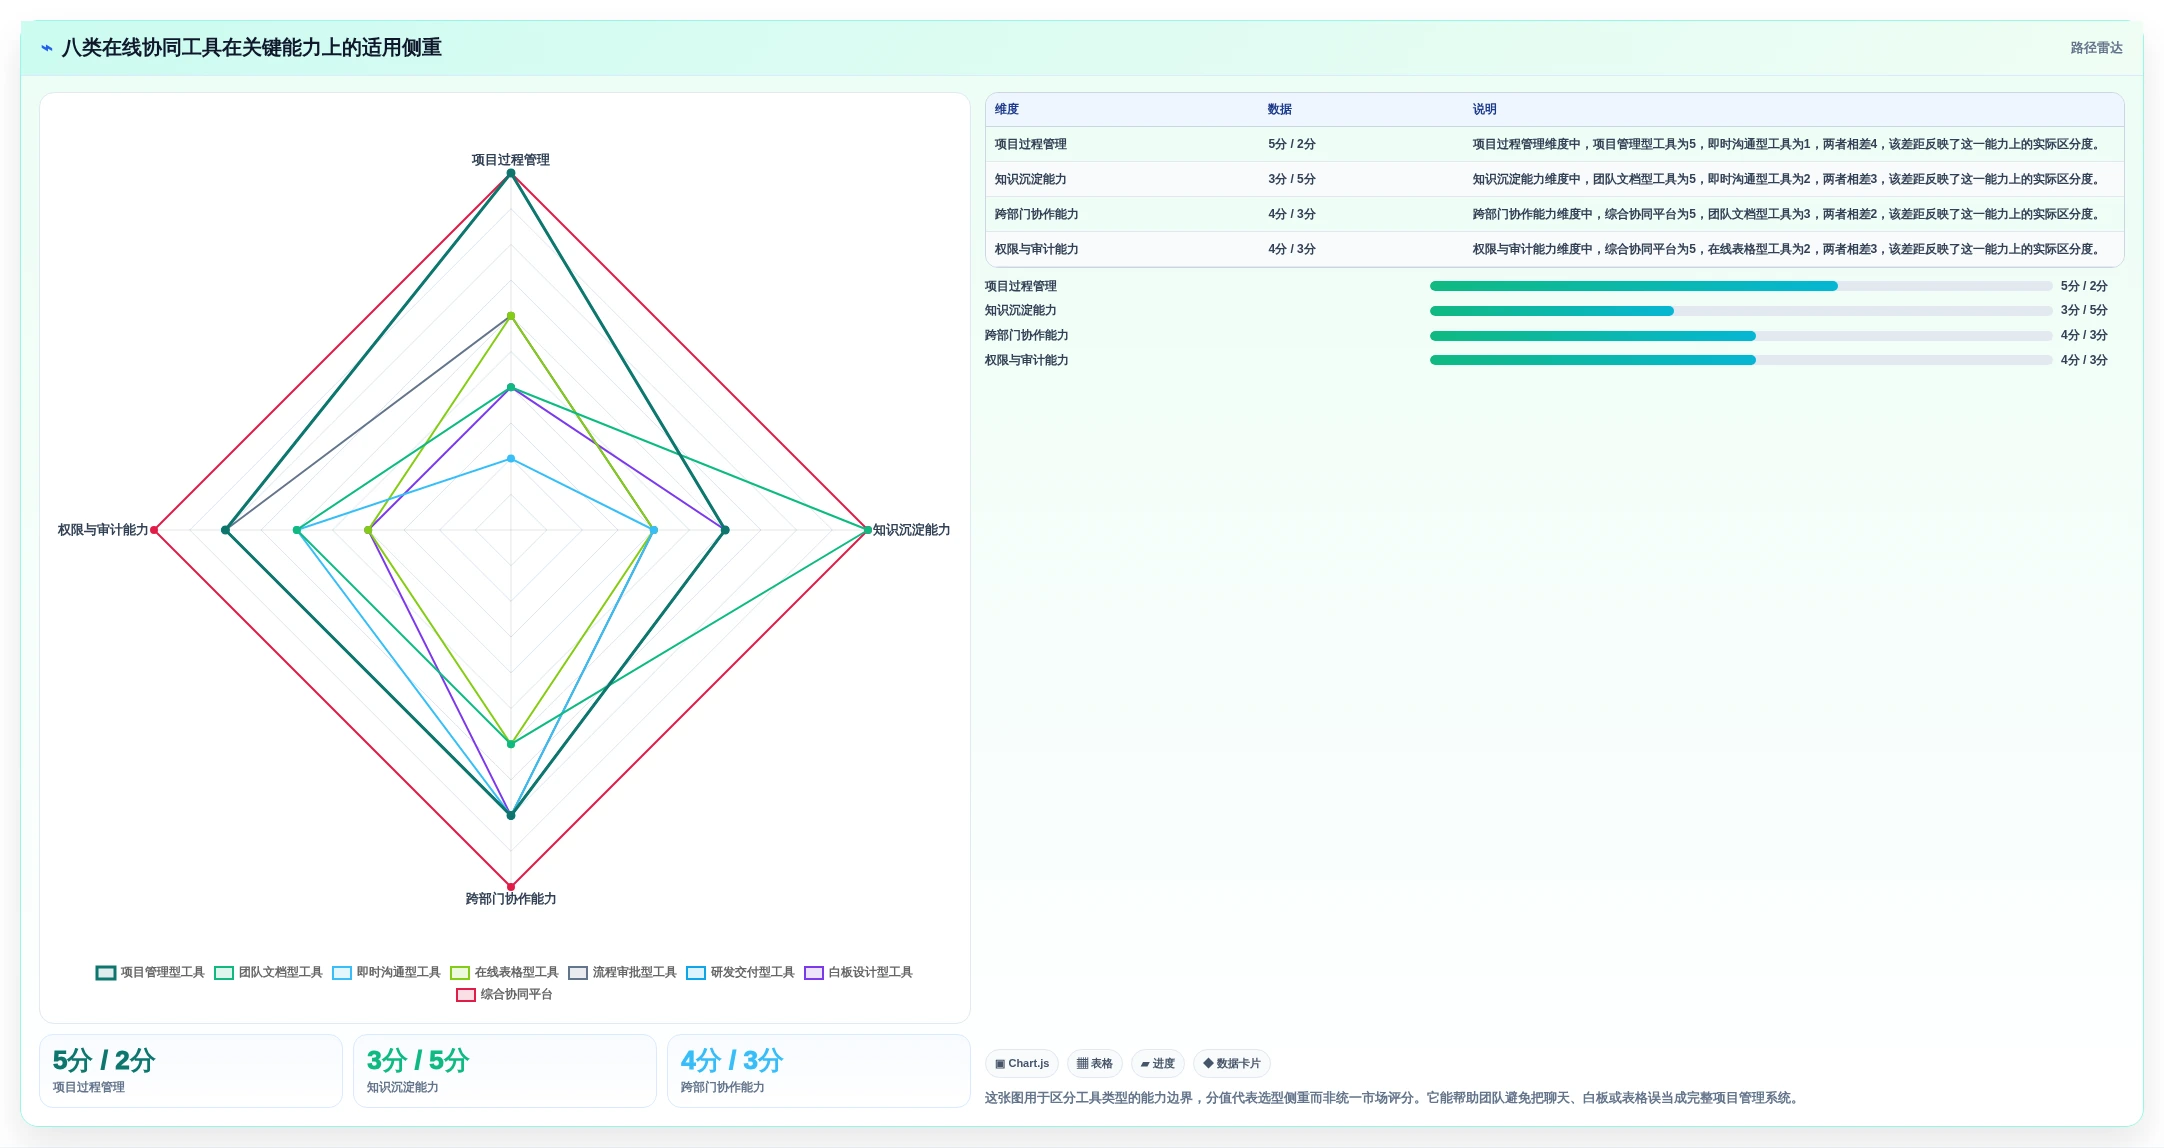Click the 知识沉淀能力 progress bar
The image size is (2164, 1148).
(x=1741, y=311)
